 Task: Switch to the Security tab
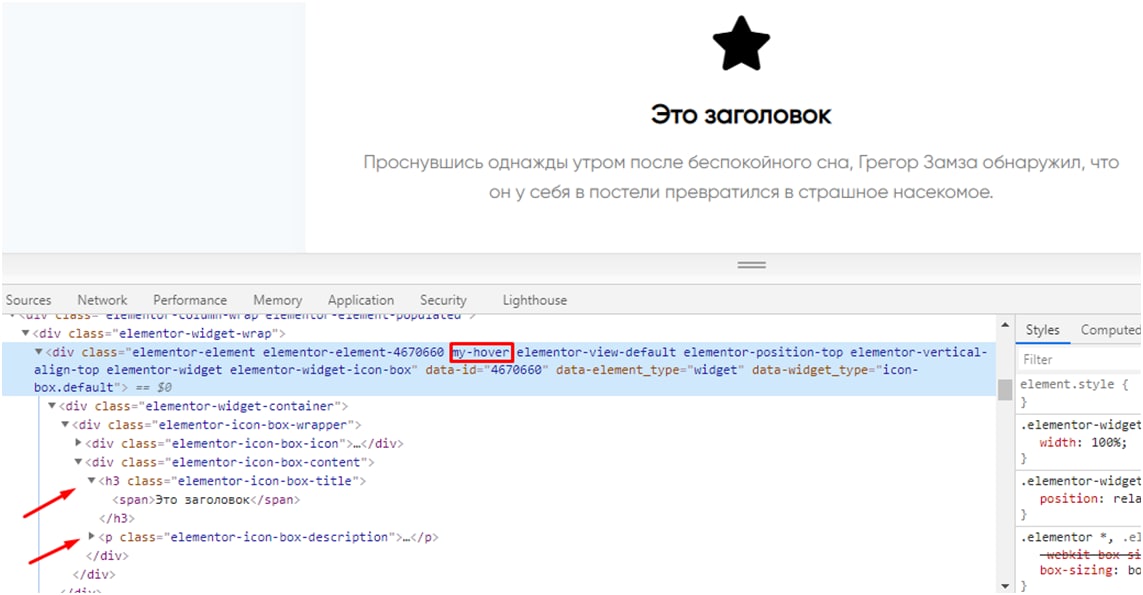tap(443, 300)
